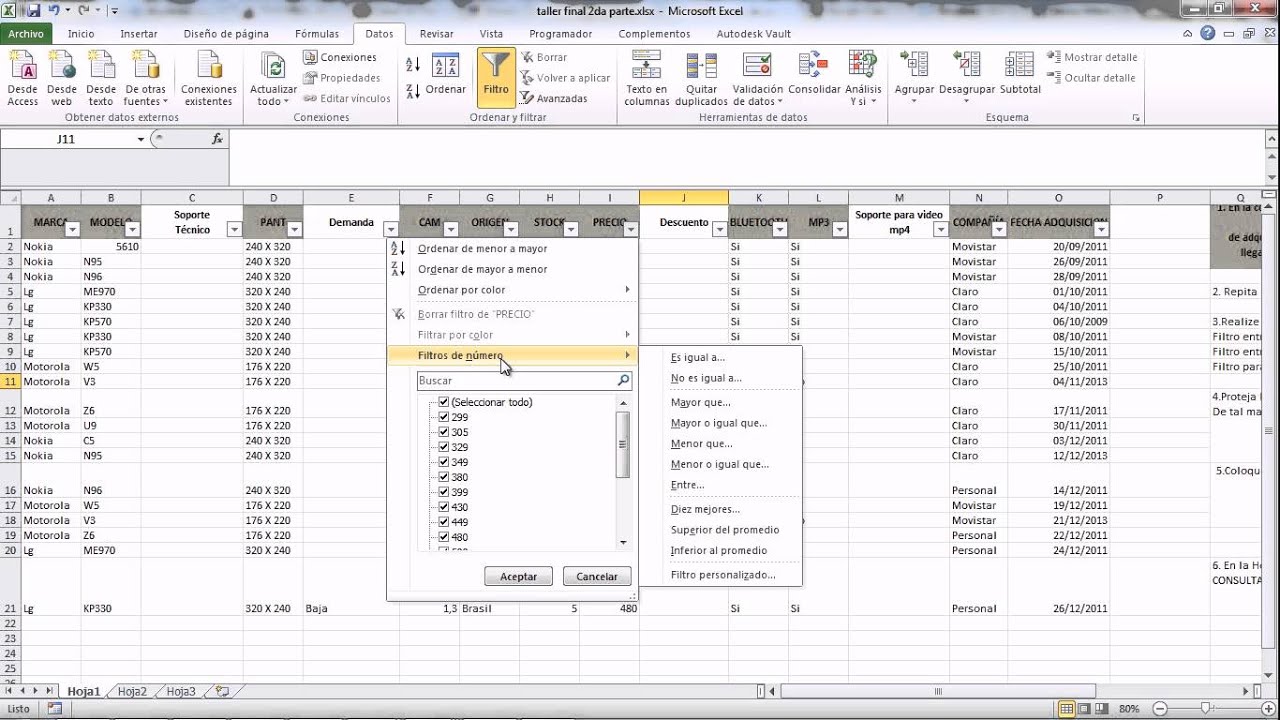Click the Filtro funnel icon

495,66
